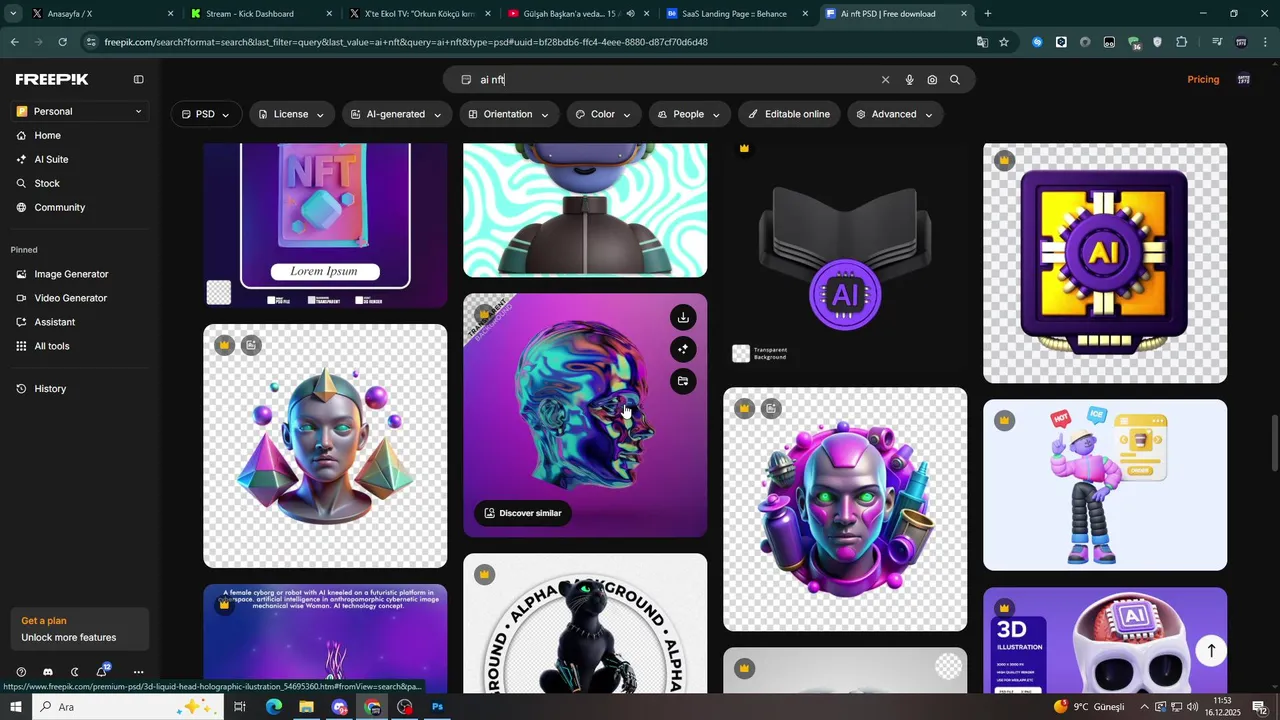Image resolution: width=1280 pixels, height=720 pixels.
Task: Open the AI-generated filter dropdown
Action: click(x=396, y=114)
